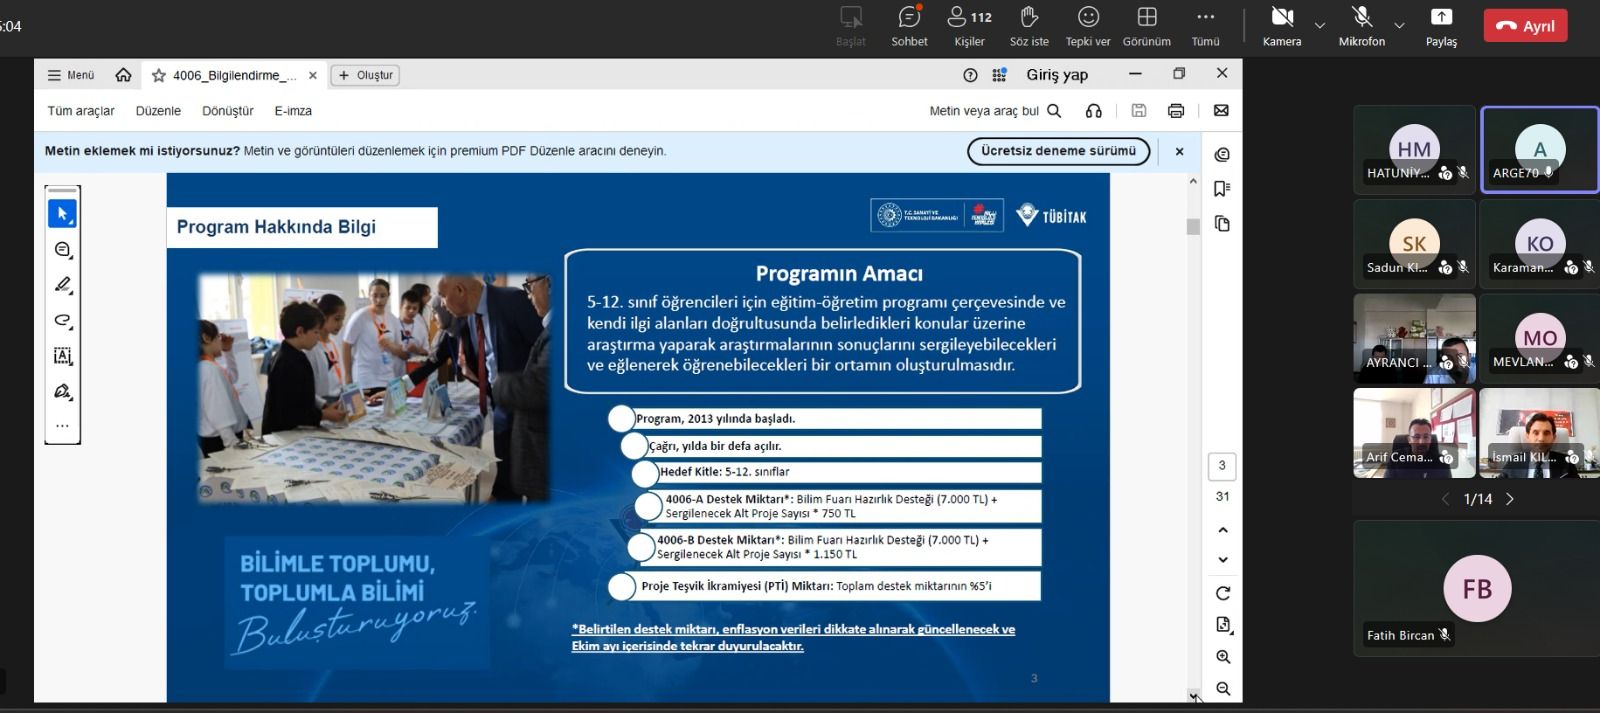Raise hand with Söz iste
1600x713 pixels.
pyautogui.click(x=1029, y=26)
